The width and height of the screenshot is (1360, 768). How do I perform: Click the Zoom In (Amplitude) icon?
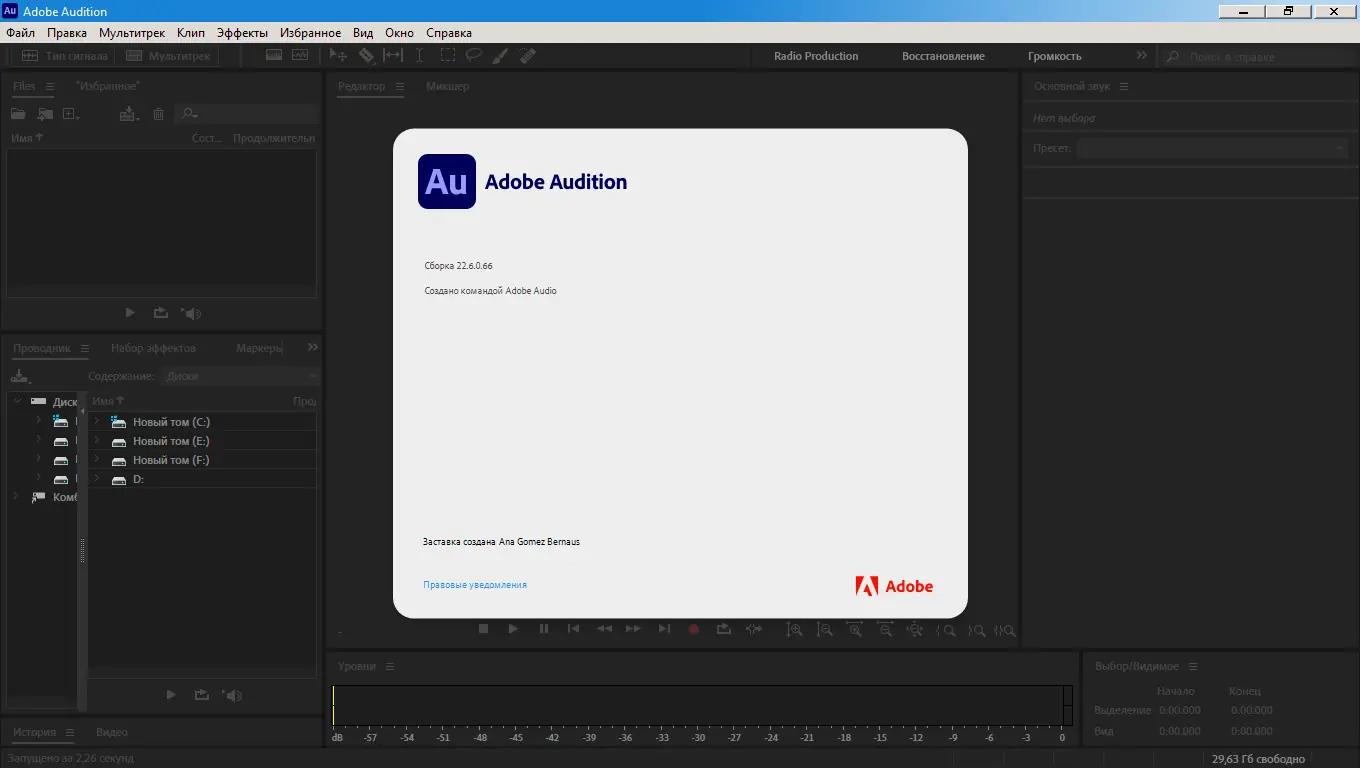pos(794,630)
